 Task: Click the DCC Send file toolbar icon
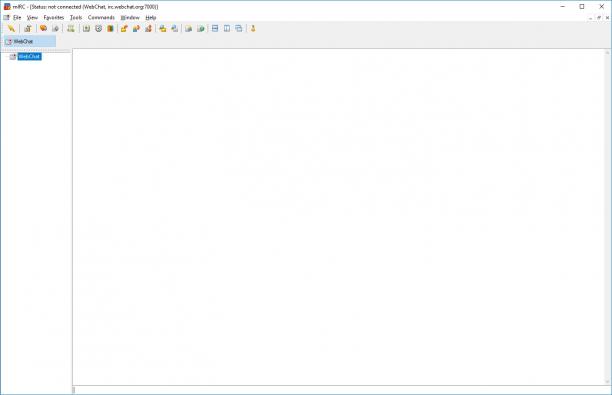(124, 28)
